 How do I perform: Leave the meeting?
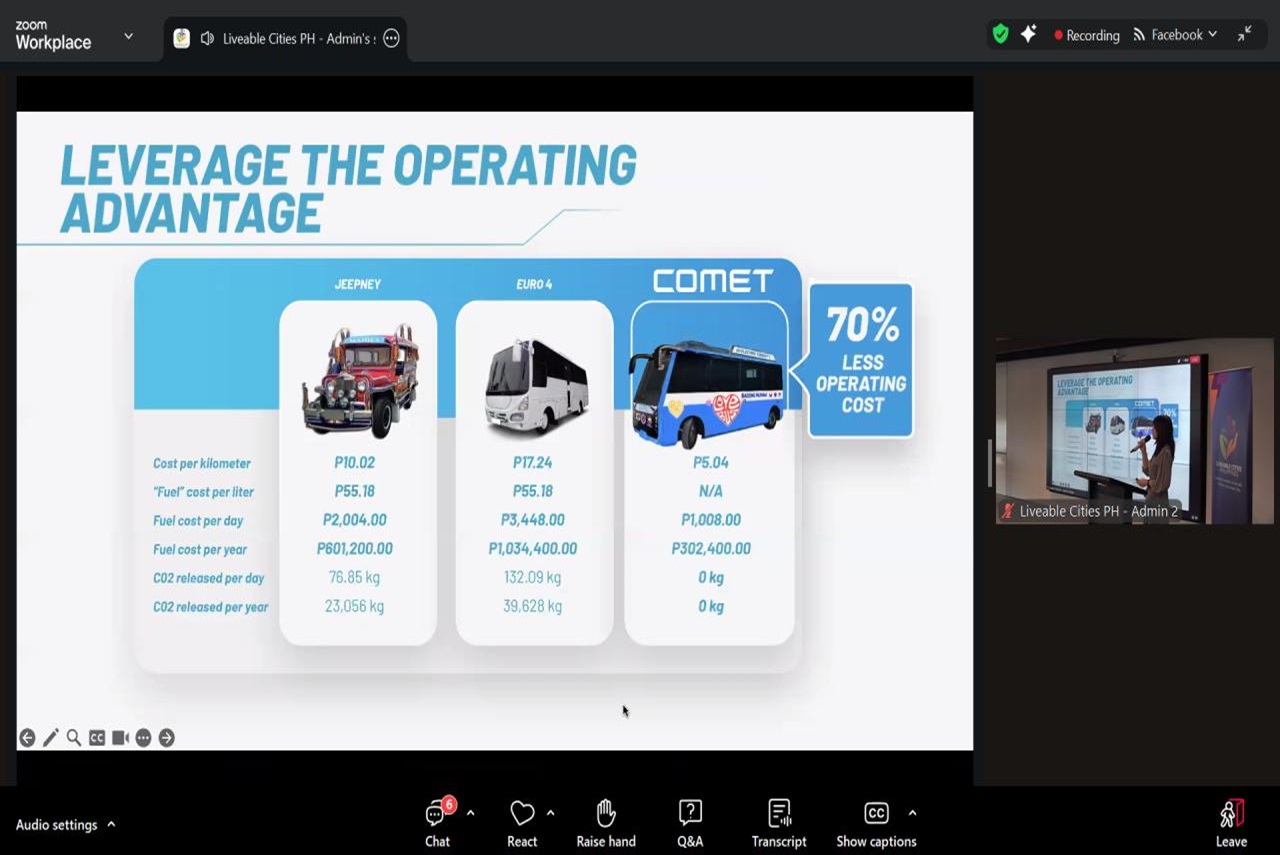[x=1231, y=823]
